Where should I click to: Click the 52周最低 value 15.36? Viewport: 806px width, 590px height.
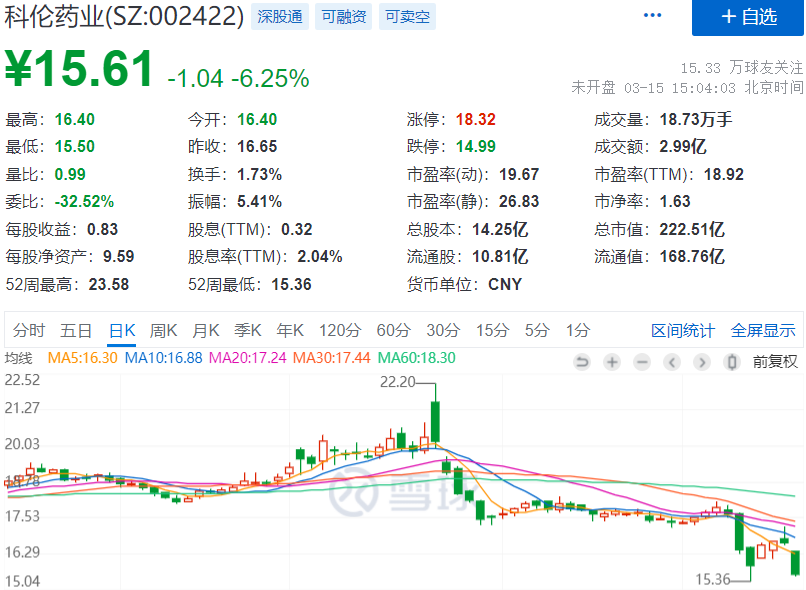291,284
